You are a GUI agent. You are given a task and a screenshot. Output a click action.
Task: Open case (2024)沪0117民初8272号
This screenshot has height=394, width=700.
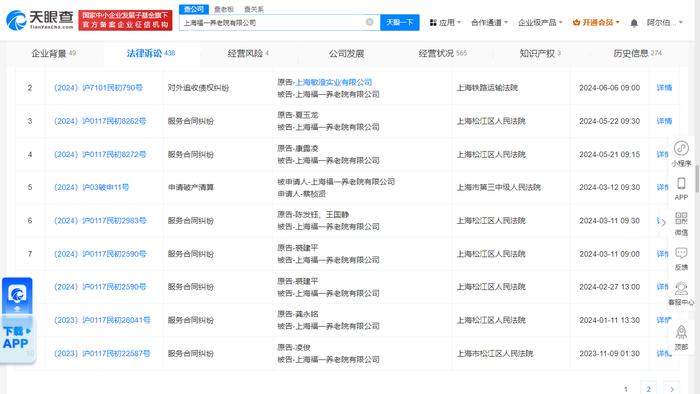[x=100, y=154]
